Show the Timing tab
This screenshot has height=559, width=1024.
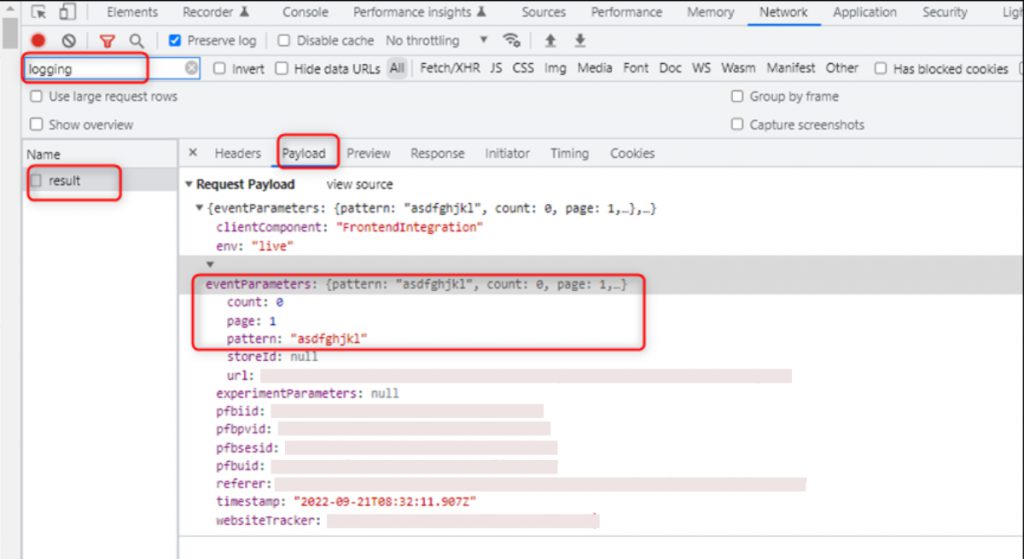pos(569,153)
